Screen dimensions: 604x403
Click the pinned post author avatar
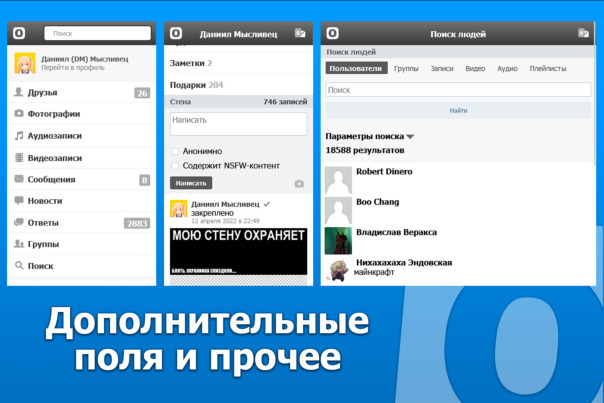[179, 209]
